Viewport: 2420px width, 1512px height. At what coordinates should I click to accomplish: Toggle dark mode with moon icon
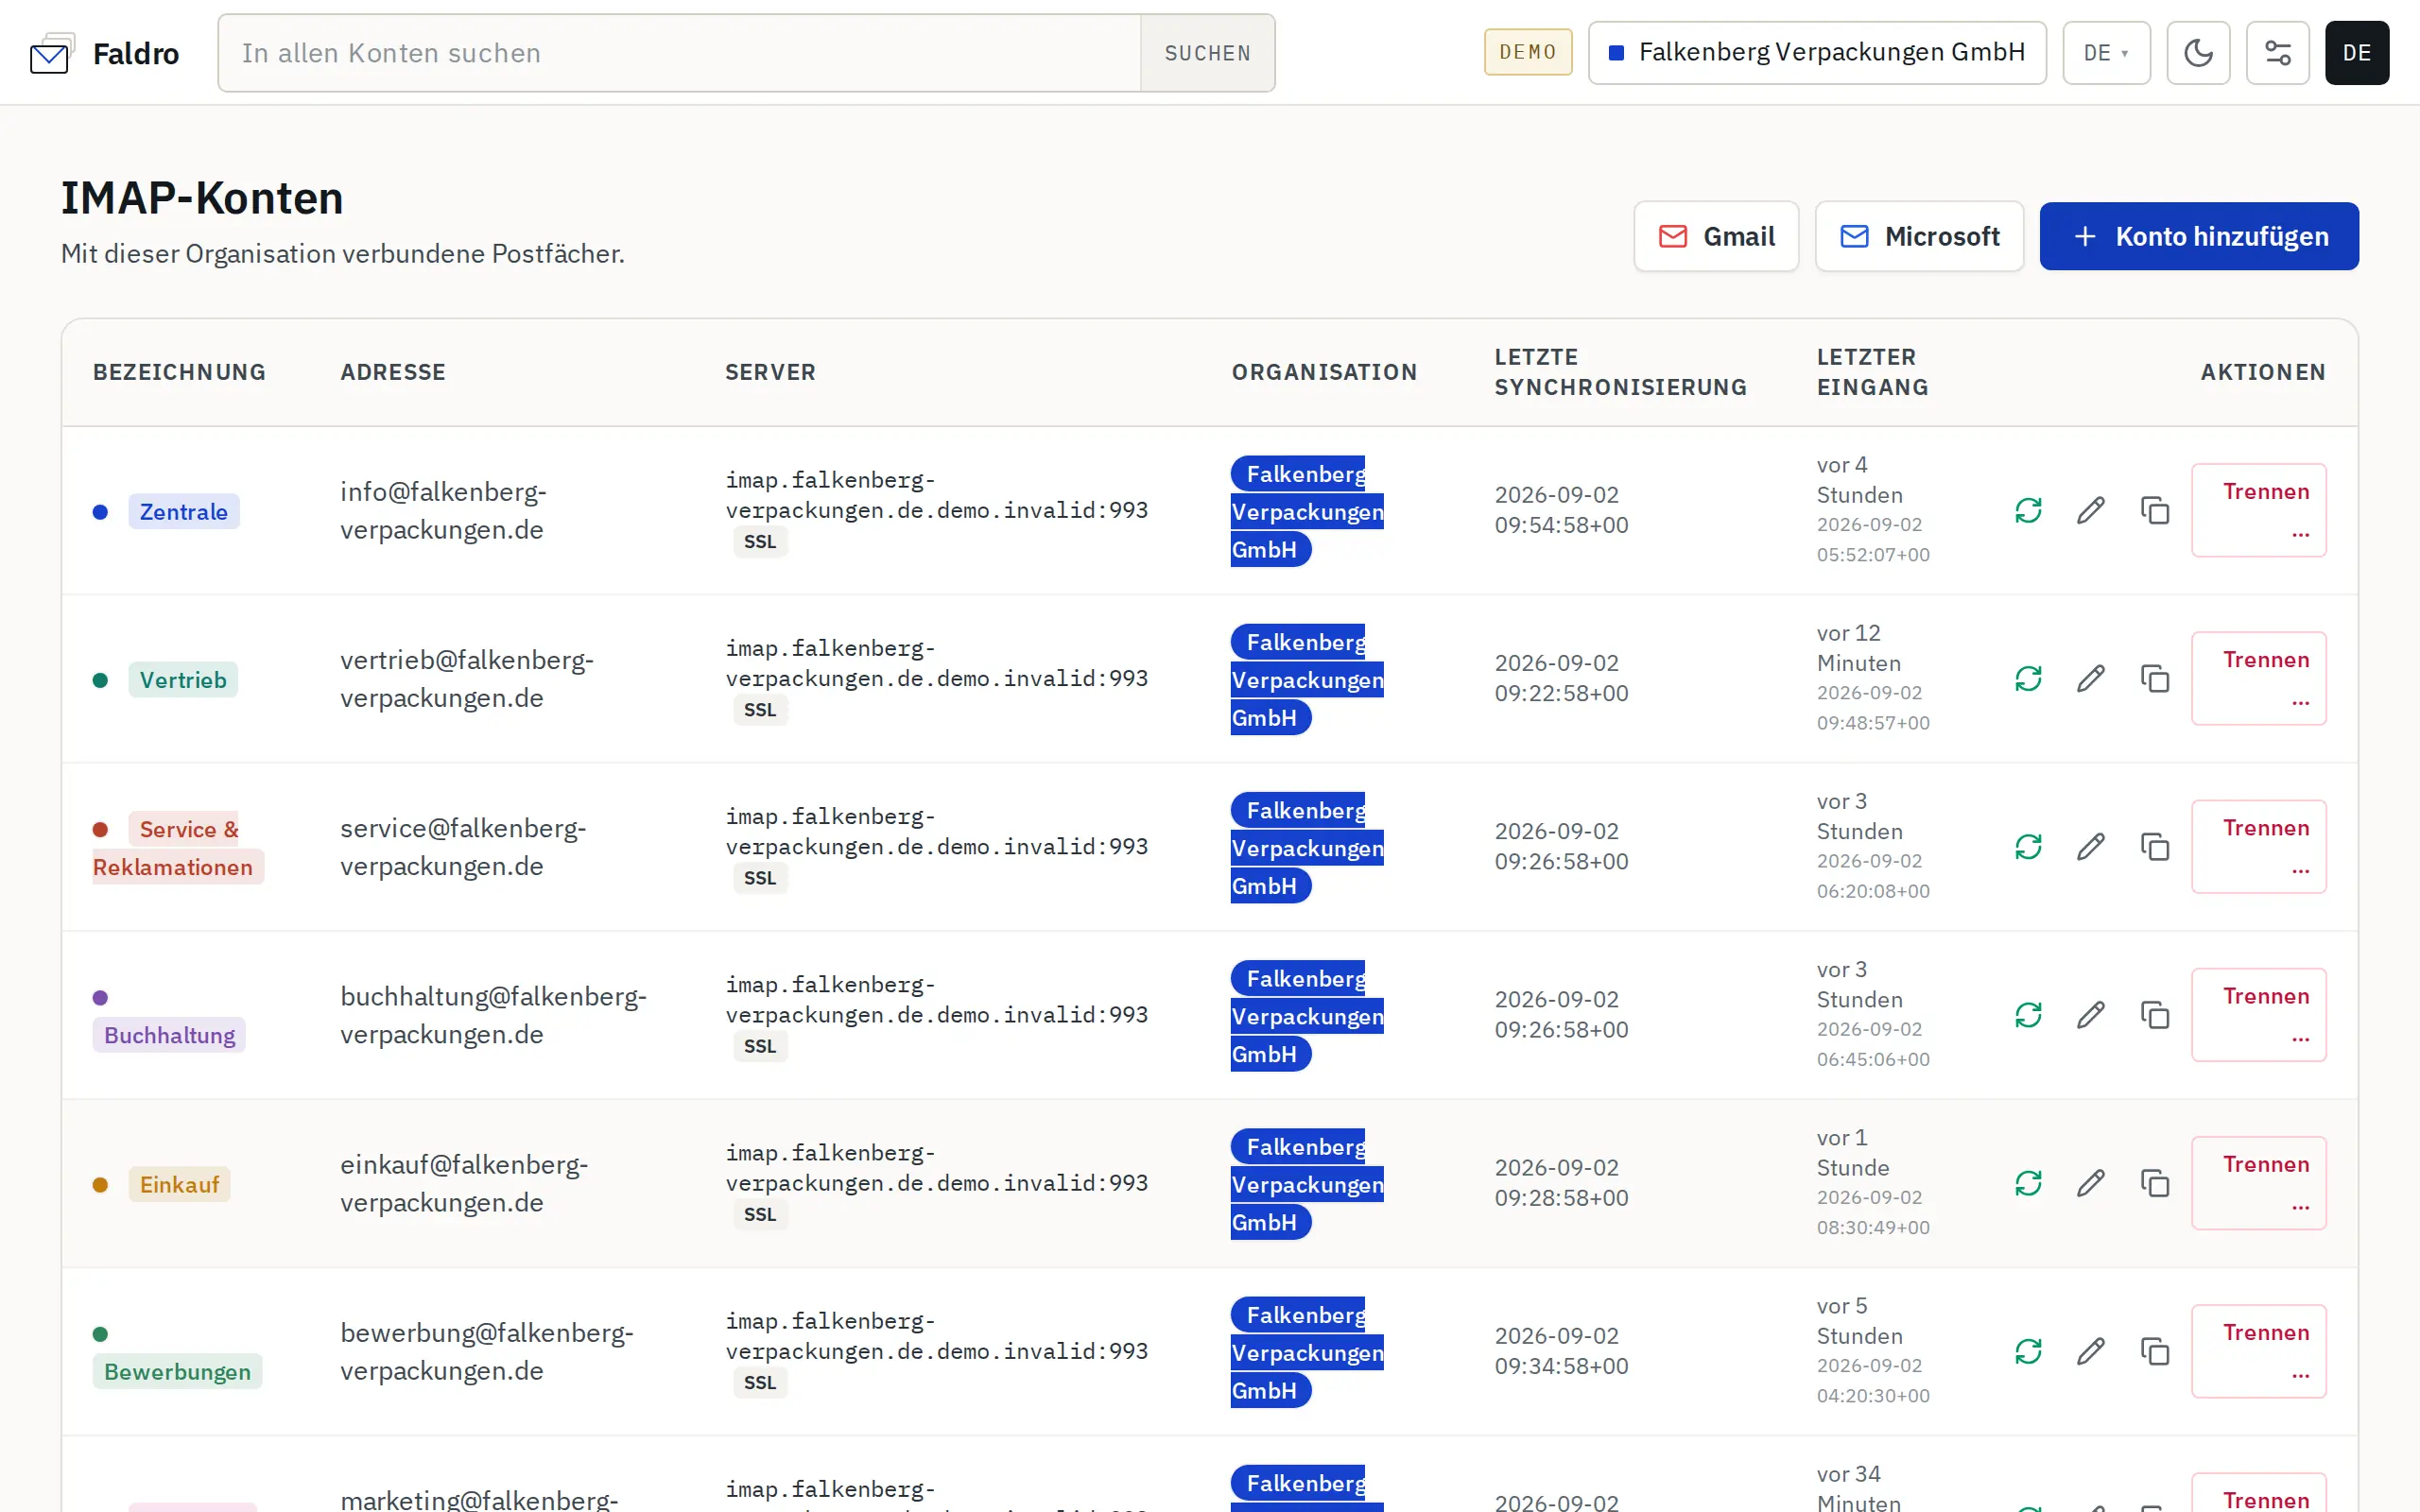tap(2198, 53)
